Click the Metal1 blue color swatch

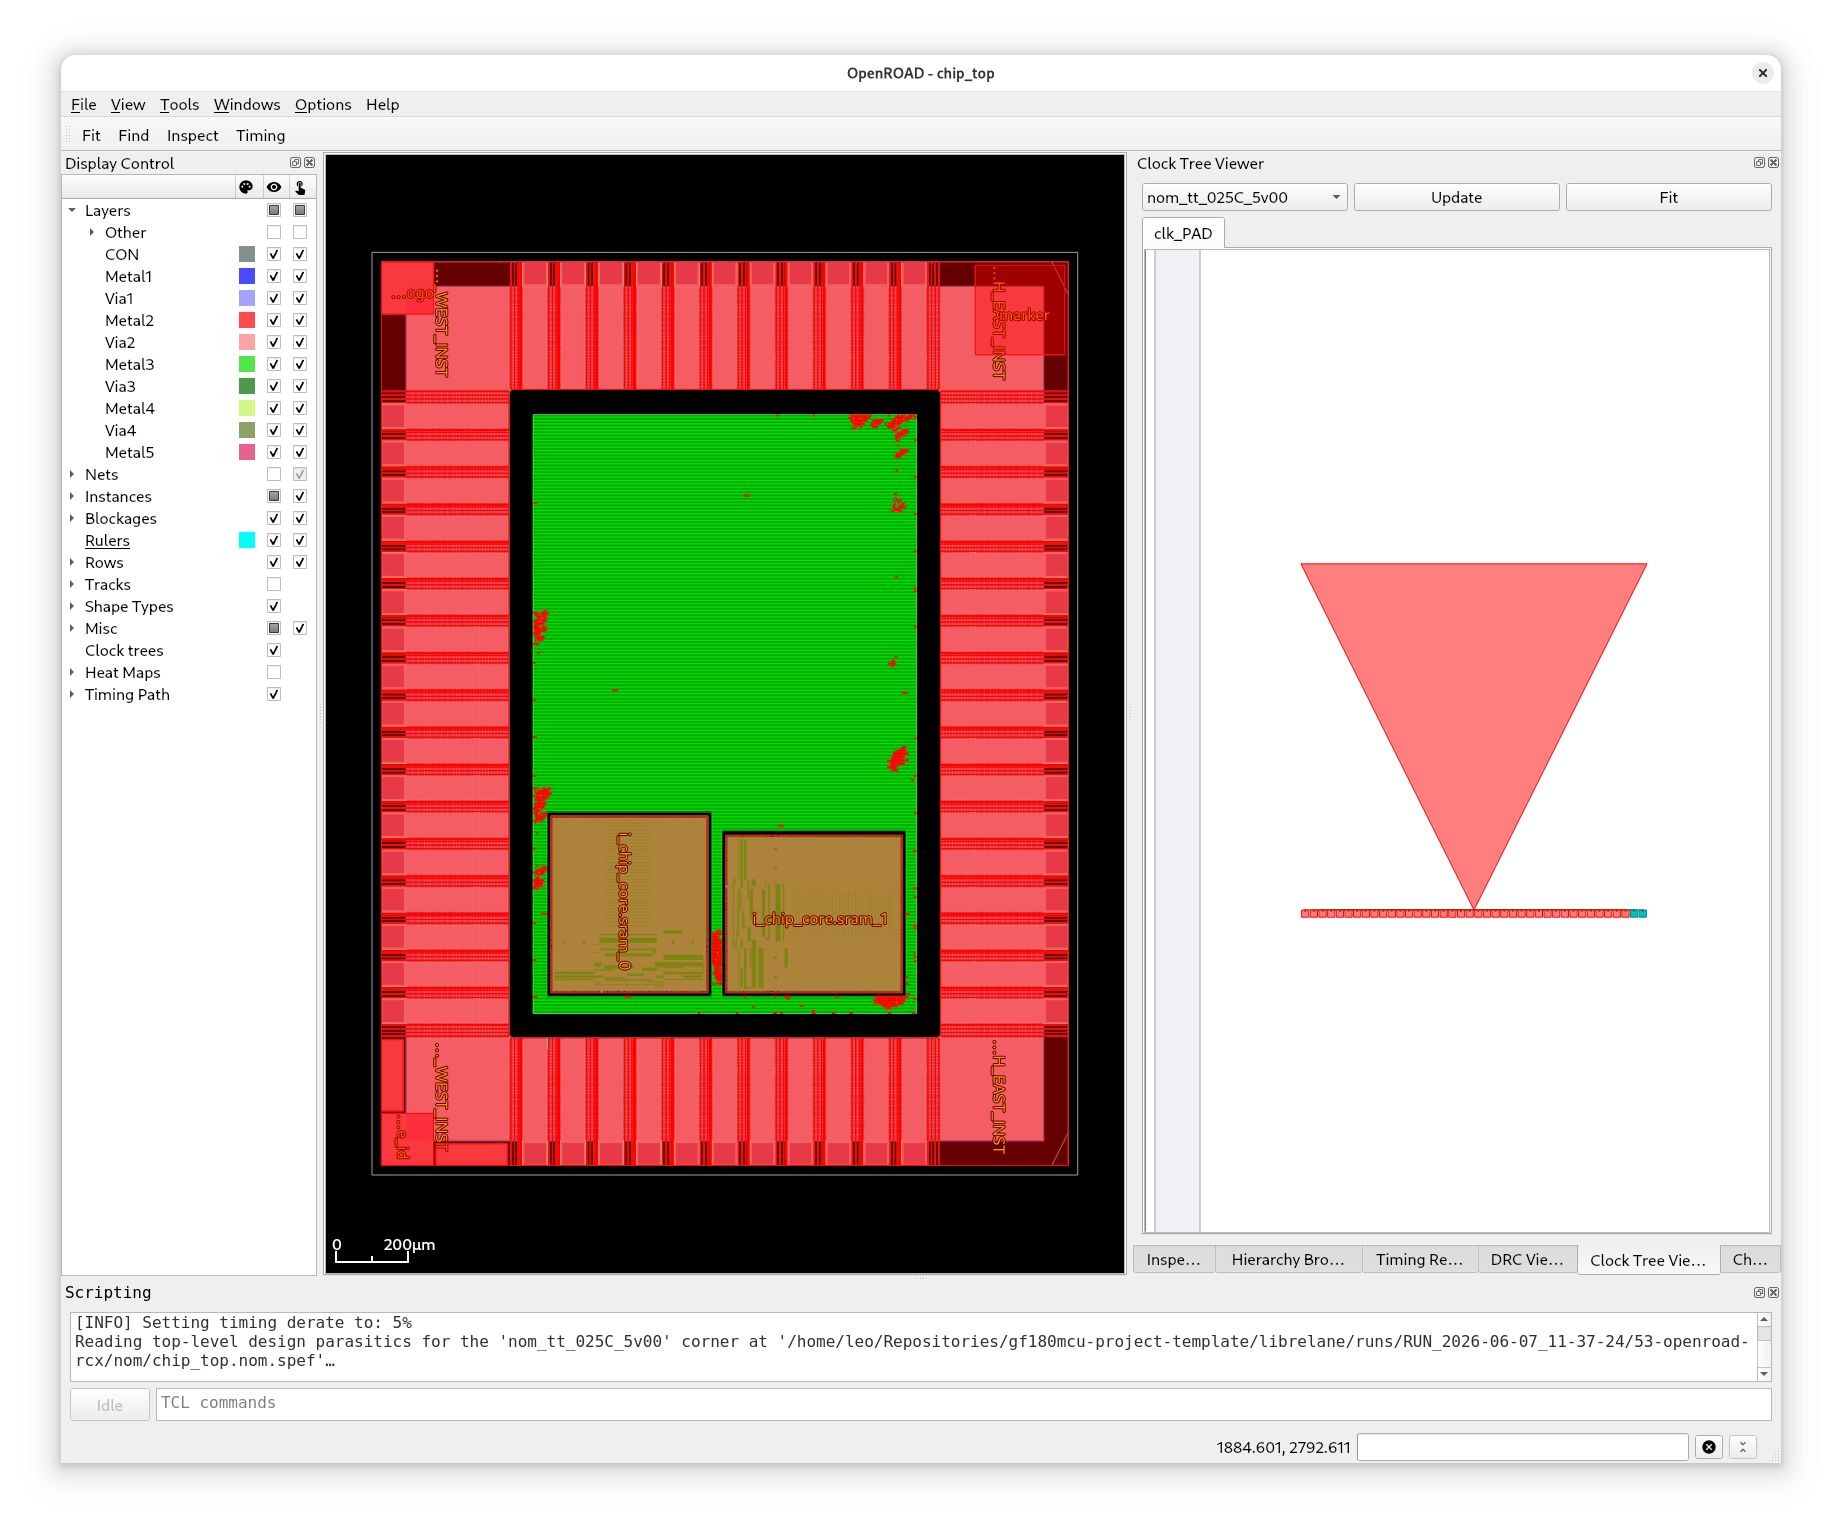[x=247, y=276]
